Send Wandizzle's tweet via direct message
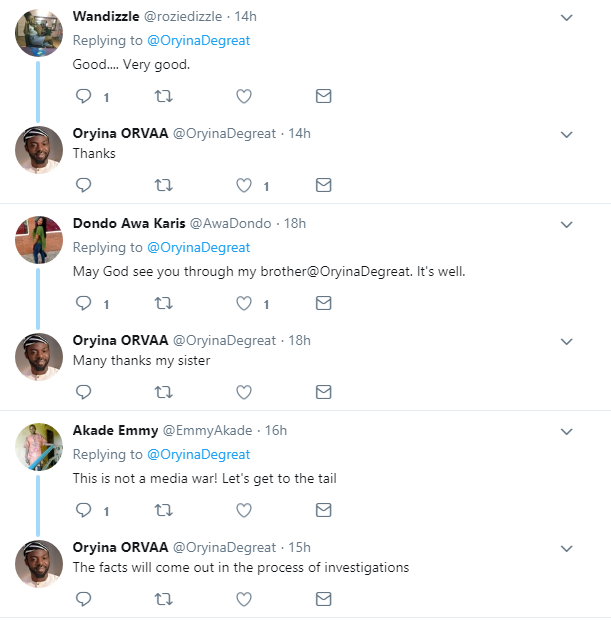Screen dimensions: 611x621 click(323, 97)
